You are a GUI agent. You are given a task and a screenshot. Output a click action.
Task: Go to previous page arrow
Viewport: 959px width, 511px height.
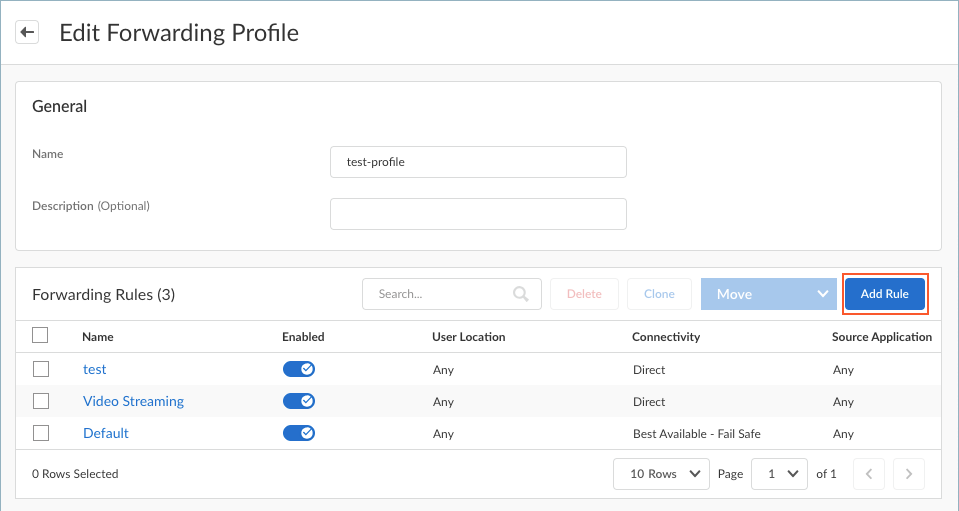(x=869, y=474)
